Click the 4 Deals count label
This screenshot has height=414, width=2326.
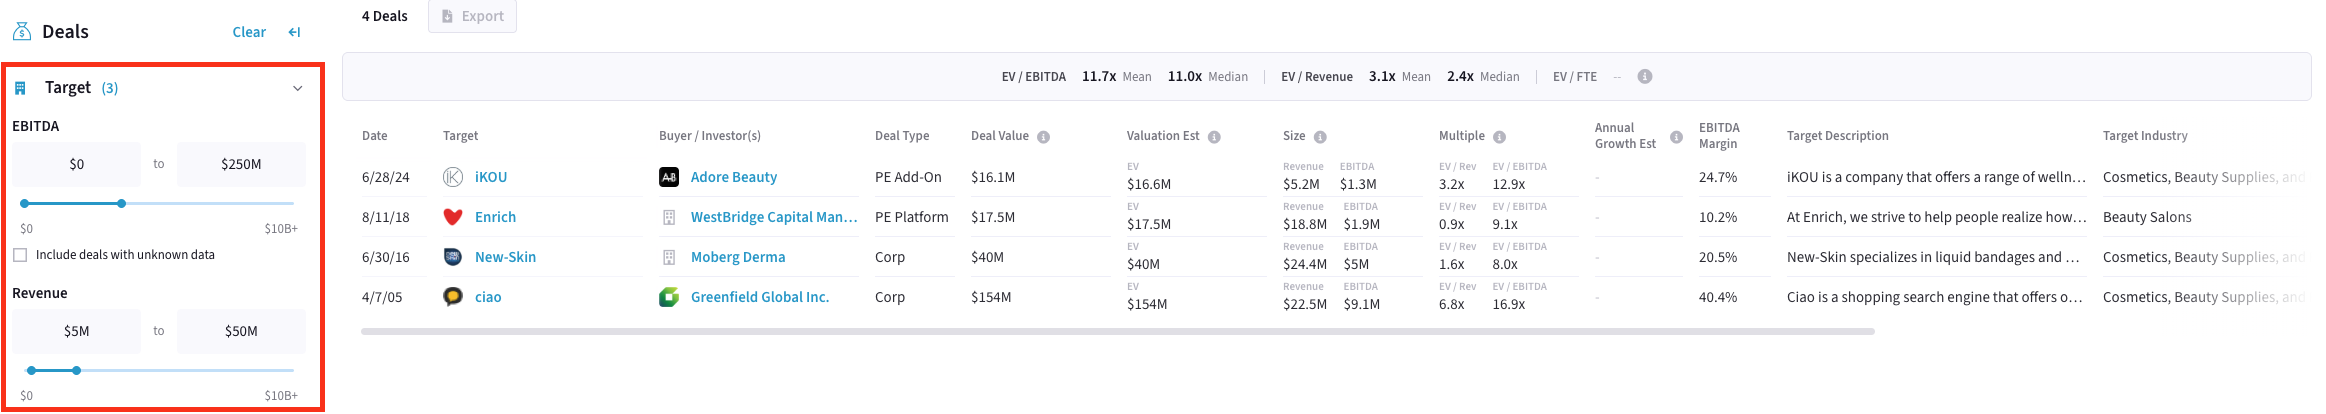click(385, 16)
